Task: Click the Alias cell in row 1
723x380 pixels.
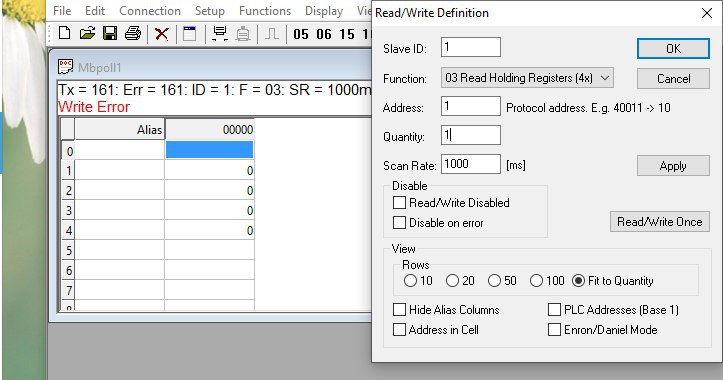Action: [119, 171]
